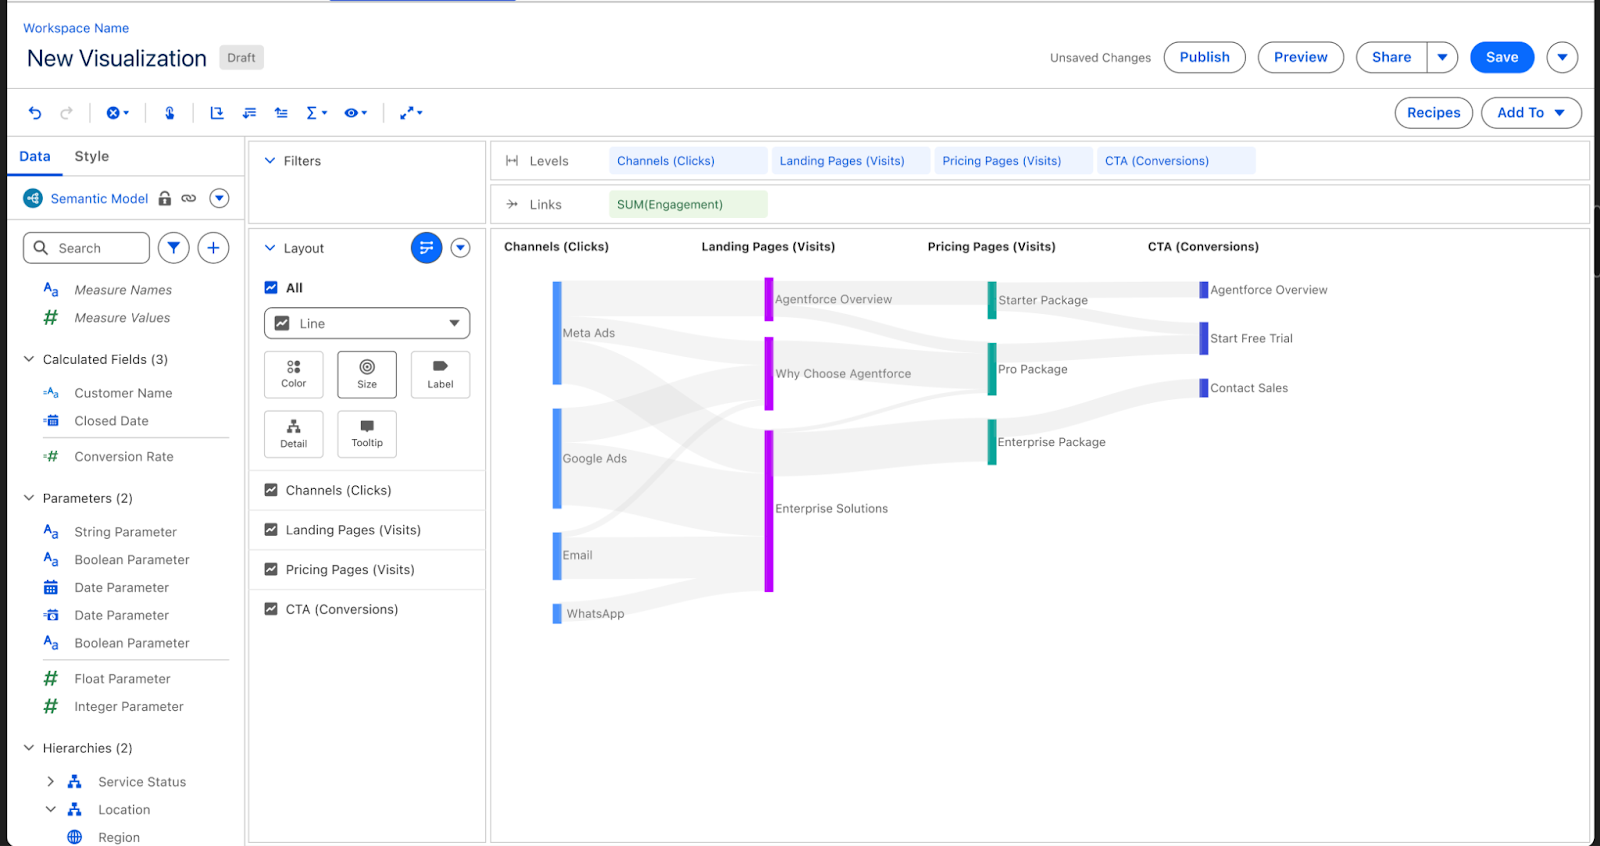Open the Color encoding picker
The width and height of the screenshot is (1600, 846).
tap(294, 374)
